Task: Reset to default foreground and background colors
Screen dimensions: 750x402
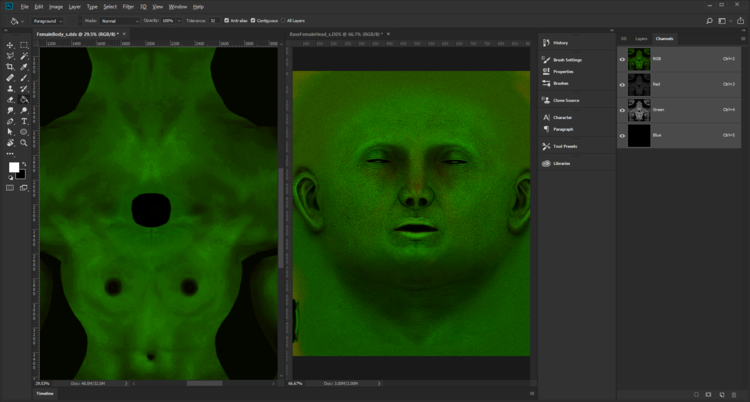Action: (11, 177)
